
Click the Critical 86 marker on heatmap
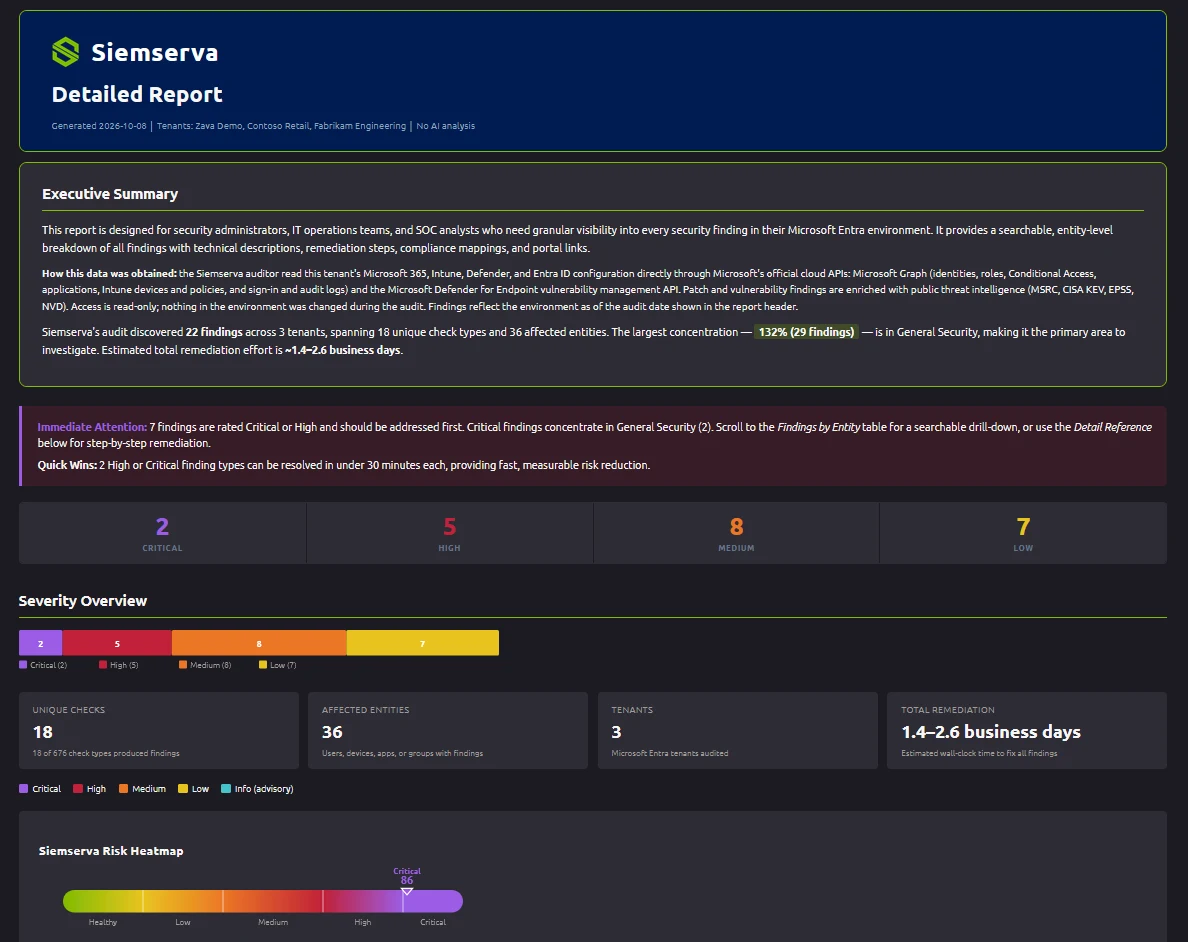[x=407, y=881]
